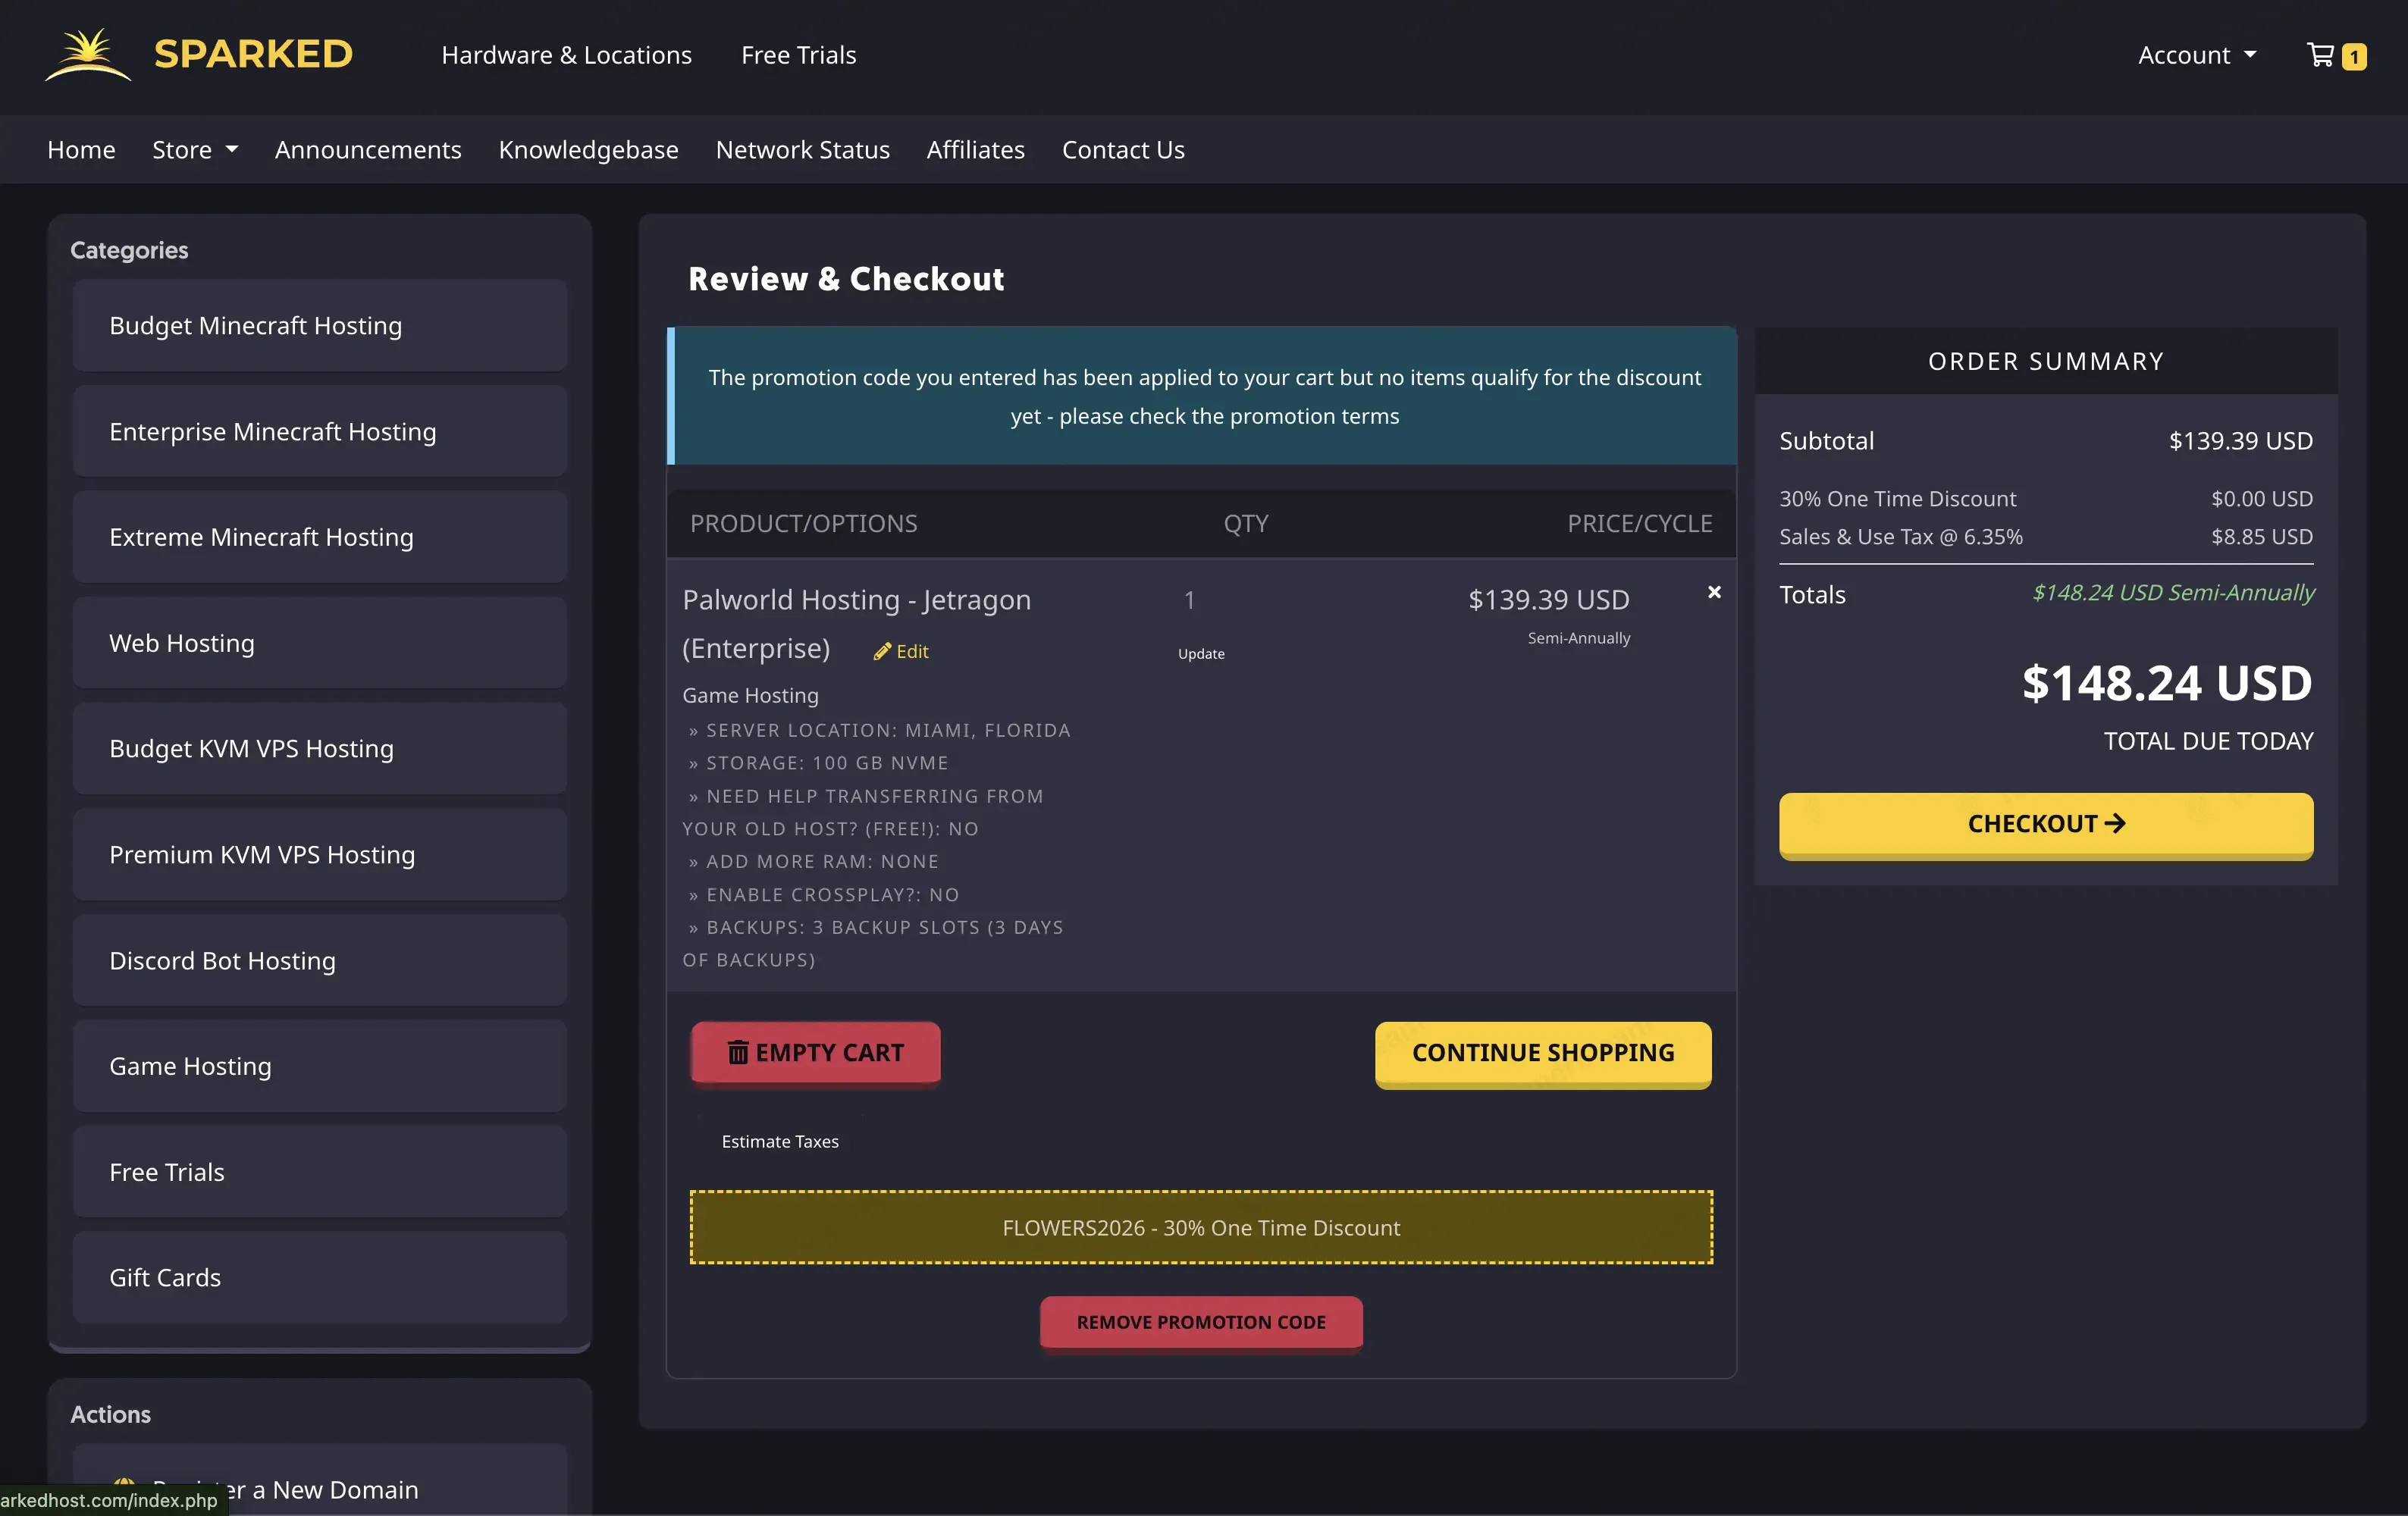2408x1516 pixels.
Task: Open Premium KVM VPS Hosting category
Action: [x=320, y=854]
